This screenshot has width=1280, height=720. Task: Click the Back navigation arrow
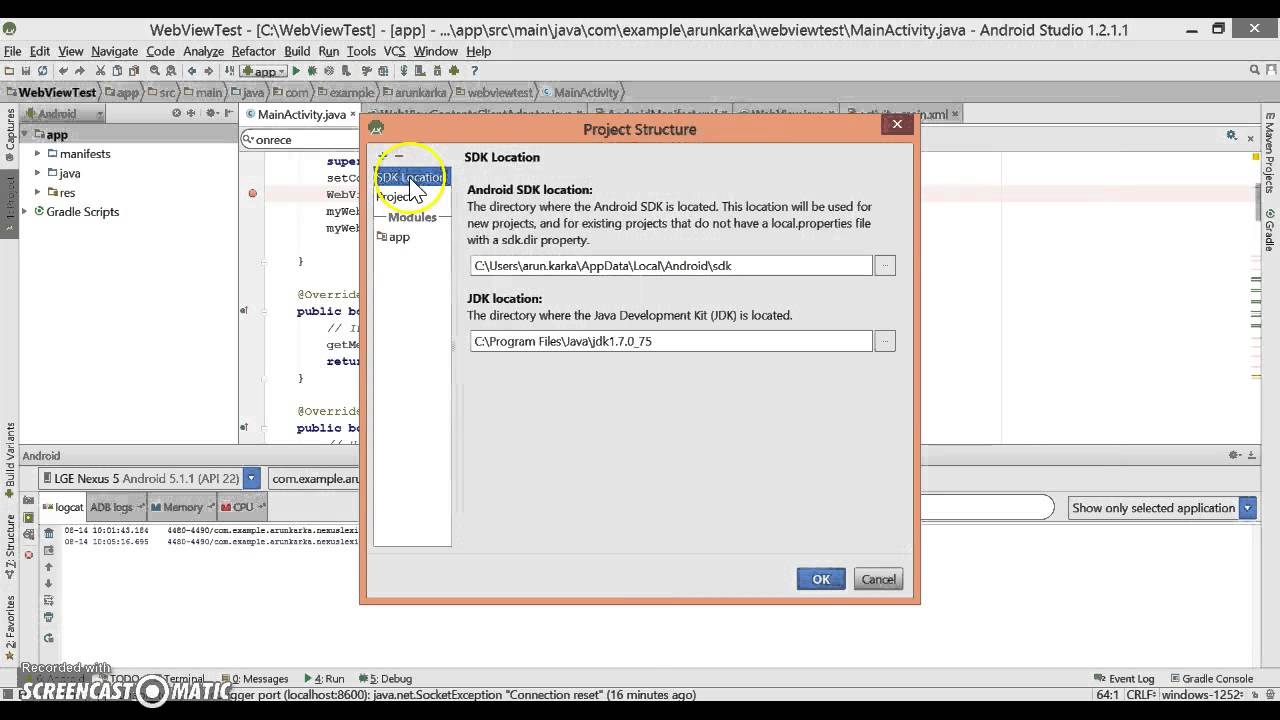coord(192,71)
